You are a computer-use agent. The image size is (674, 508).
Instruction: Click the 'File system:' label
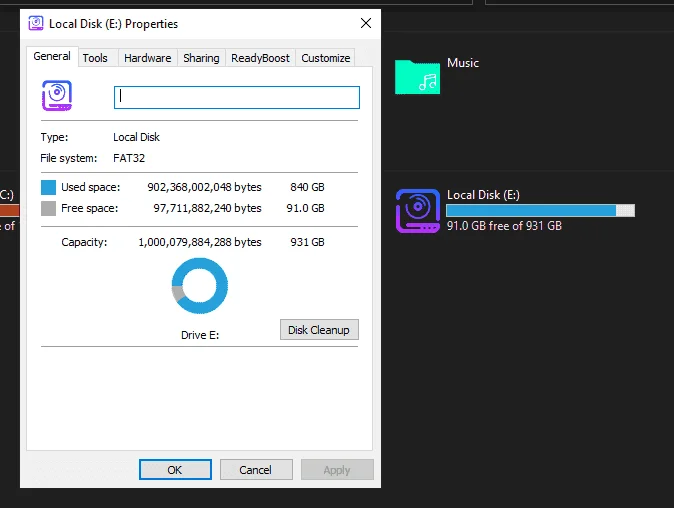coord(69,158)
